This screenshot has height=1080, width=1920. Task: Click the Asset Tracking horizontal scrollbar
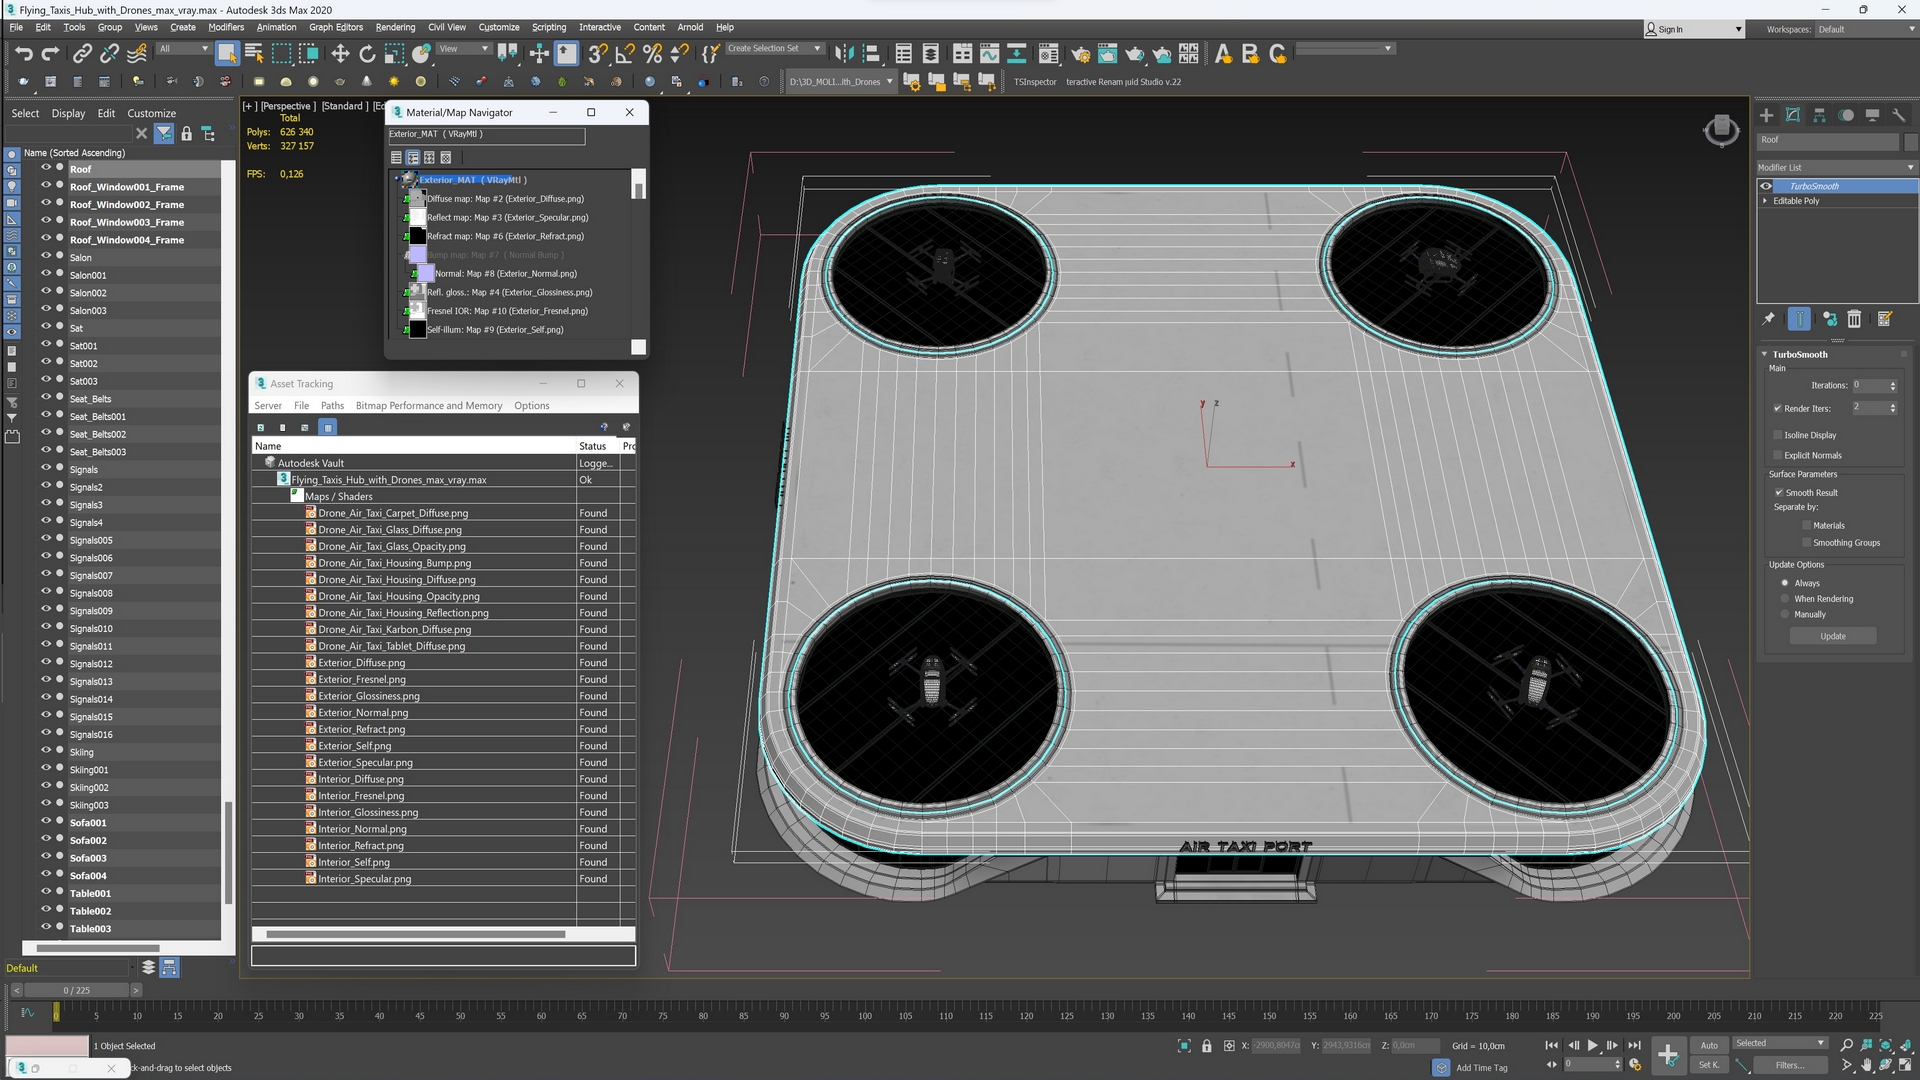tap(416, 934)
